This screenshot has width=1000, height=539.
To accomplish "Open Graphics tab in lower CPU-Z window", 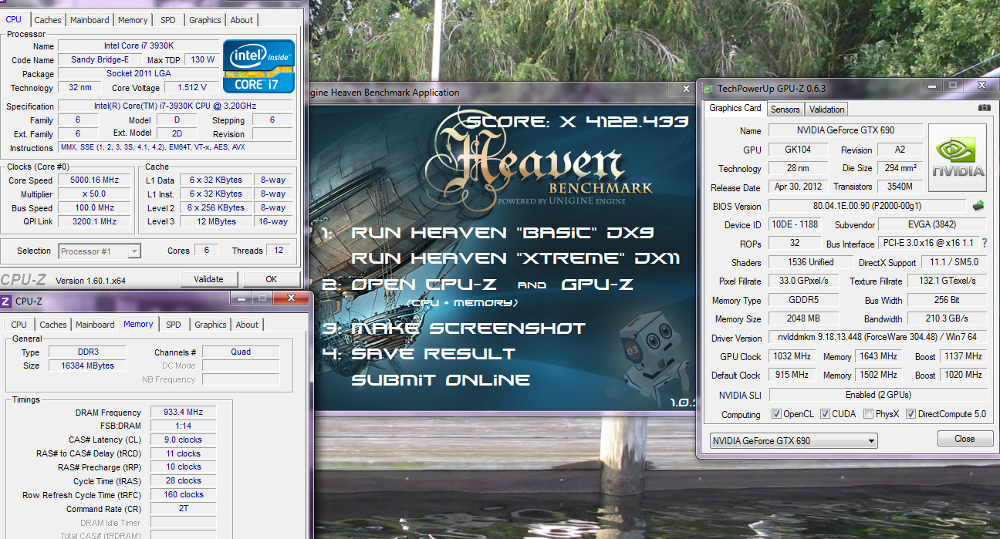I will [210, 325].
